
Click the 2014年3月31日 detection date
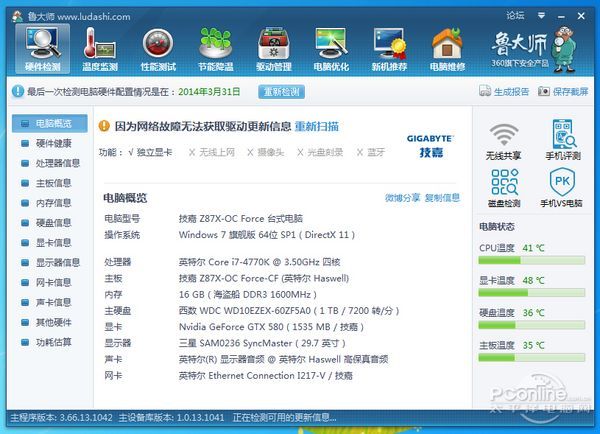pos(209,92)
